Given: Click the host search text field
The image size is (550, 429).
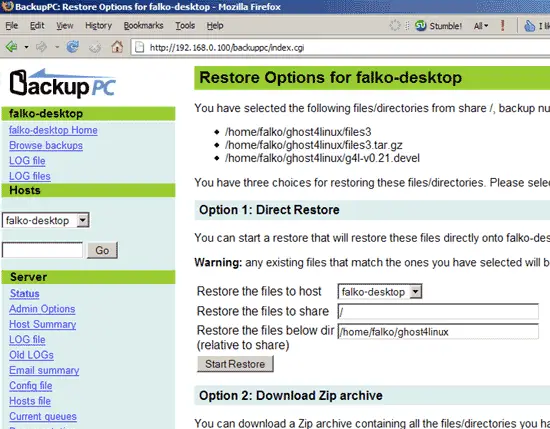Looking at the screenshot, I should pos(42,250).
